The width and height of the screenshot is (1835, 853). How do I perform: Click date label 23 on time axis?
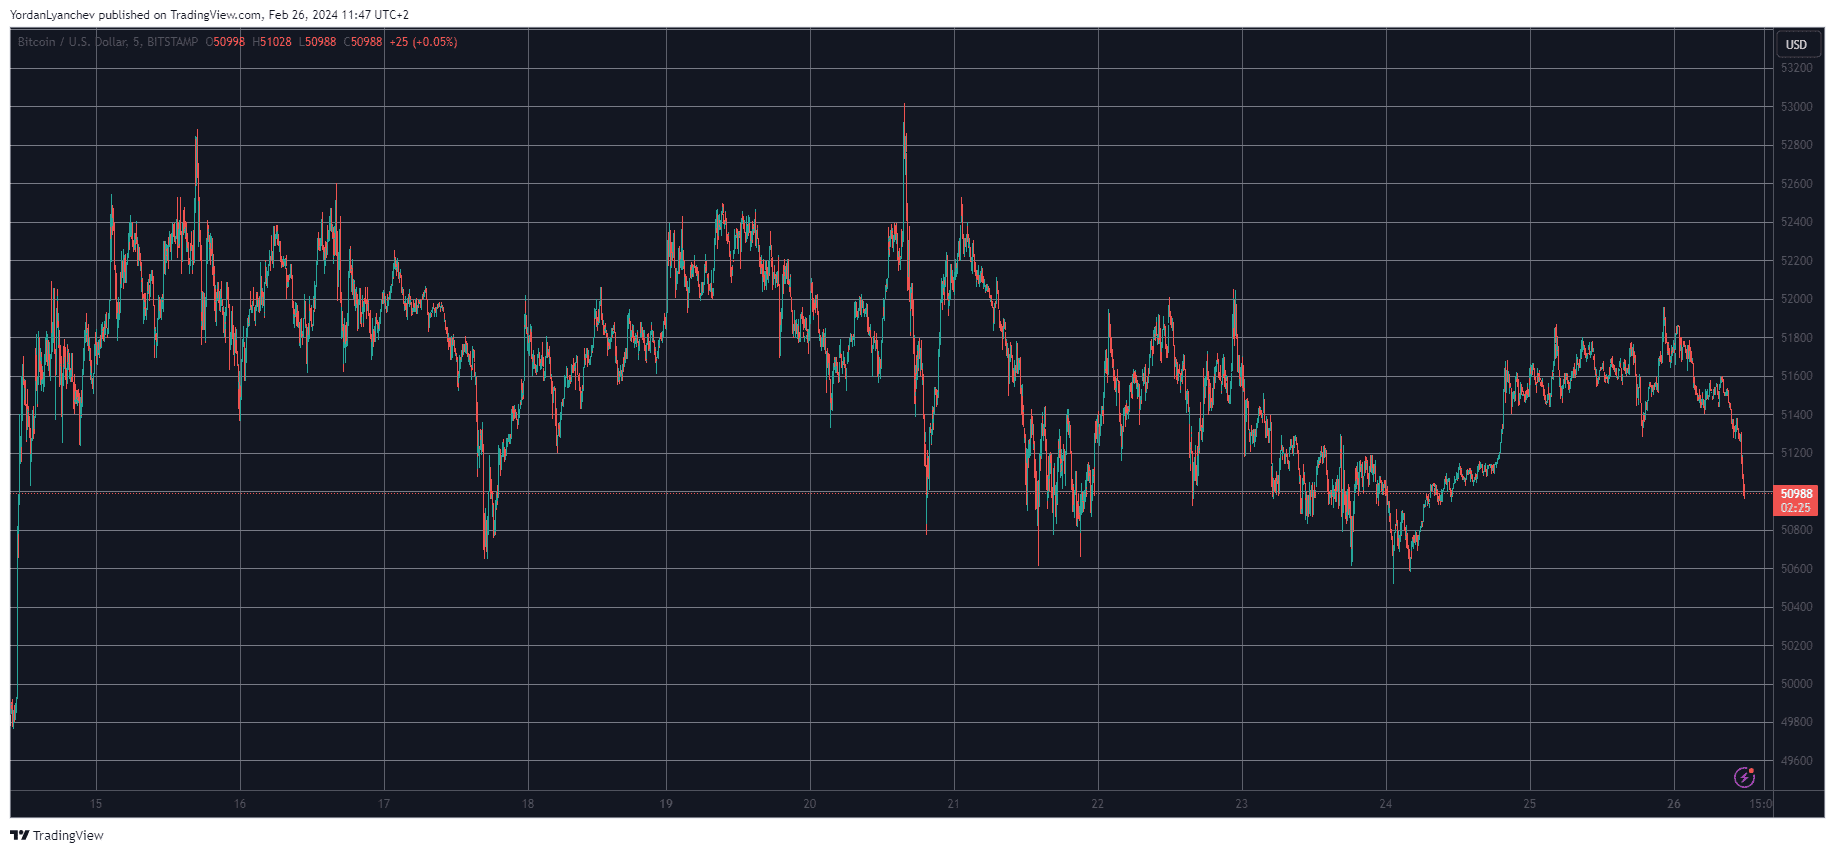pyautogui.click(x=1242, y=804)
